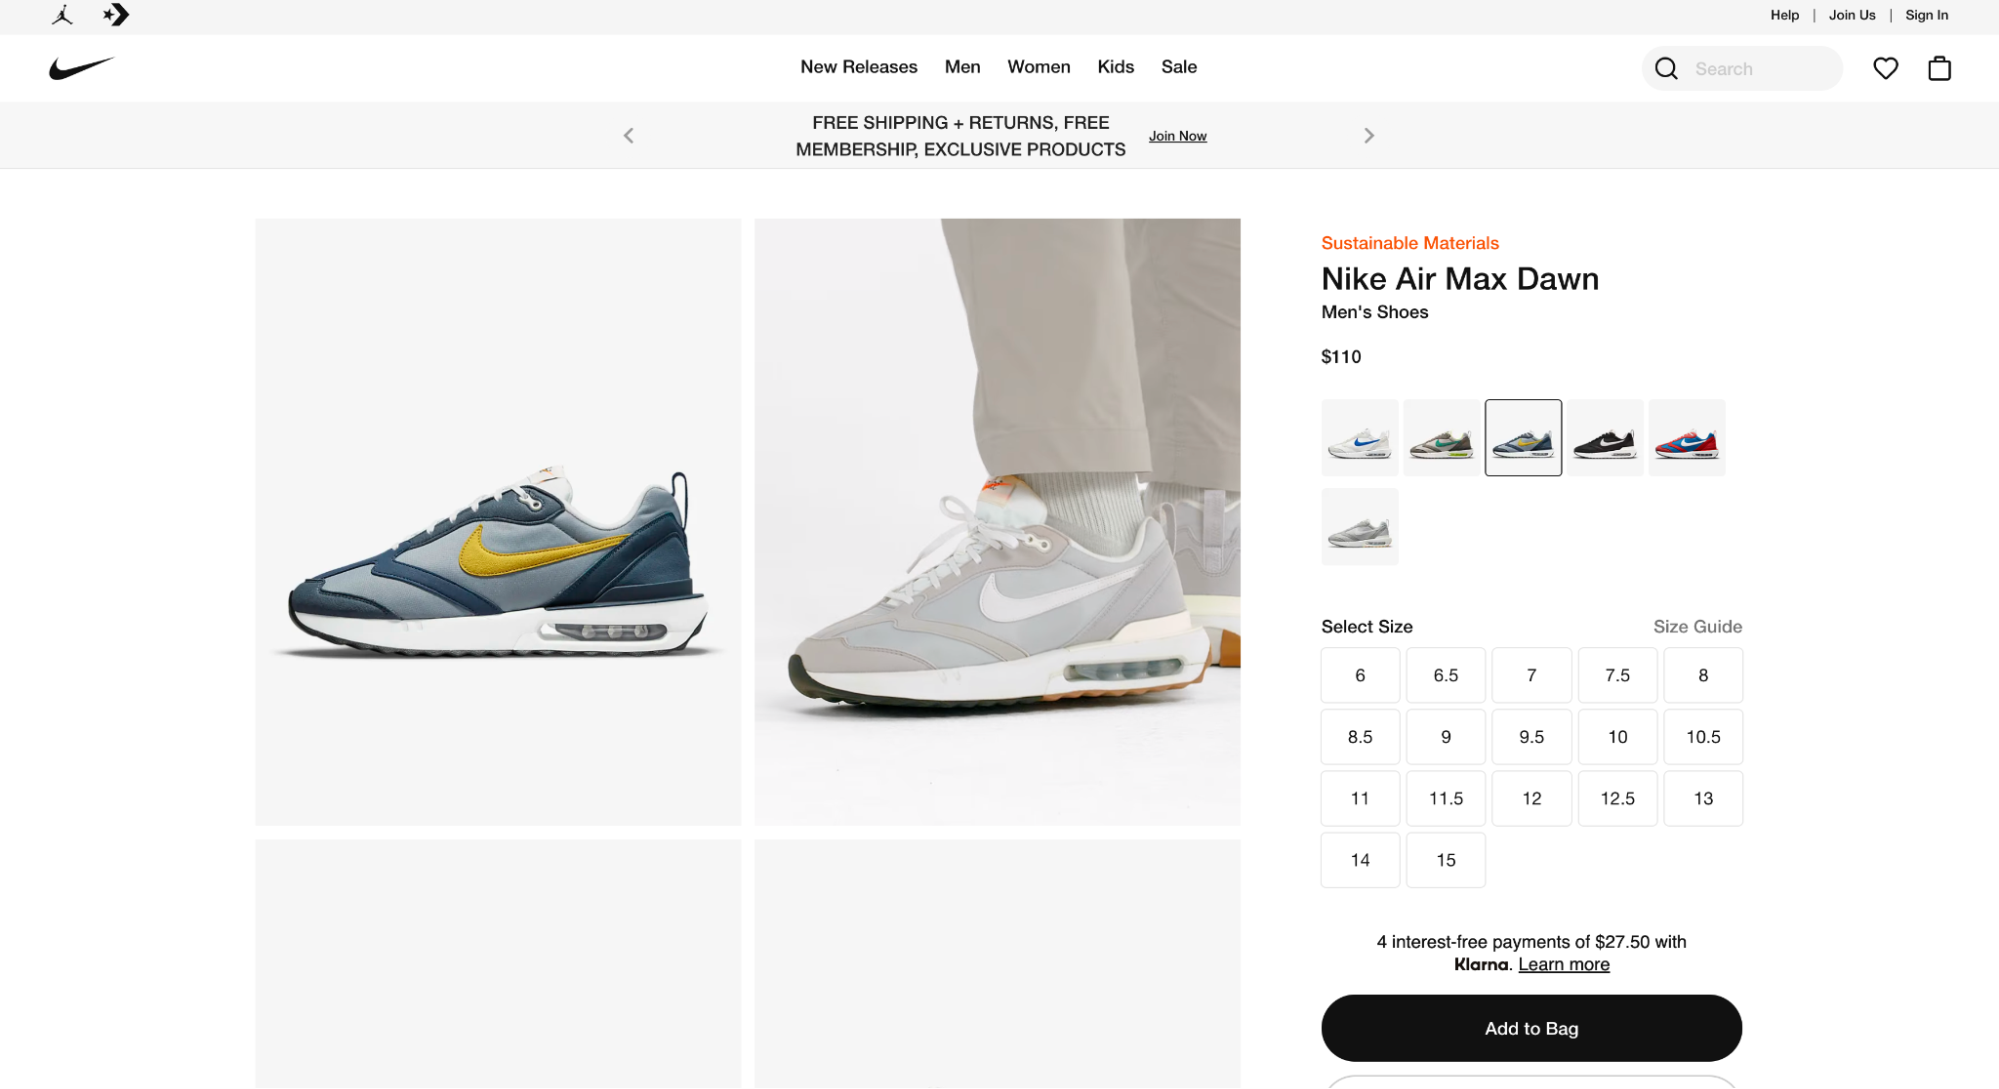Select grey shoe colorway
The image size is (1999, 1089).
click(1359, 527)
